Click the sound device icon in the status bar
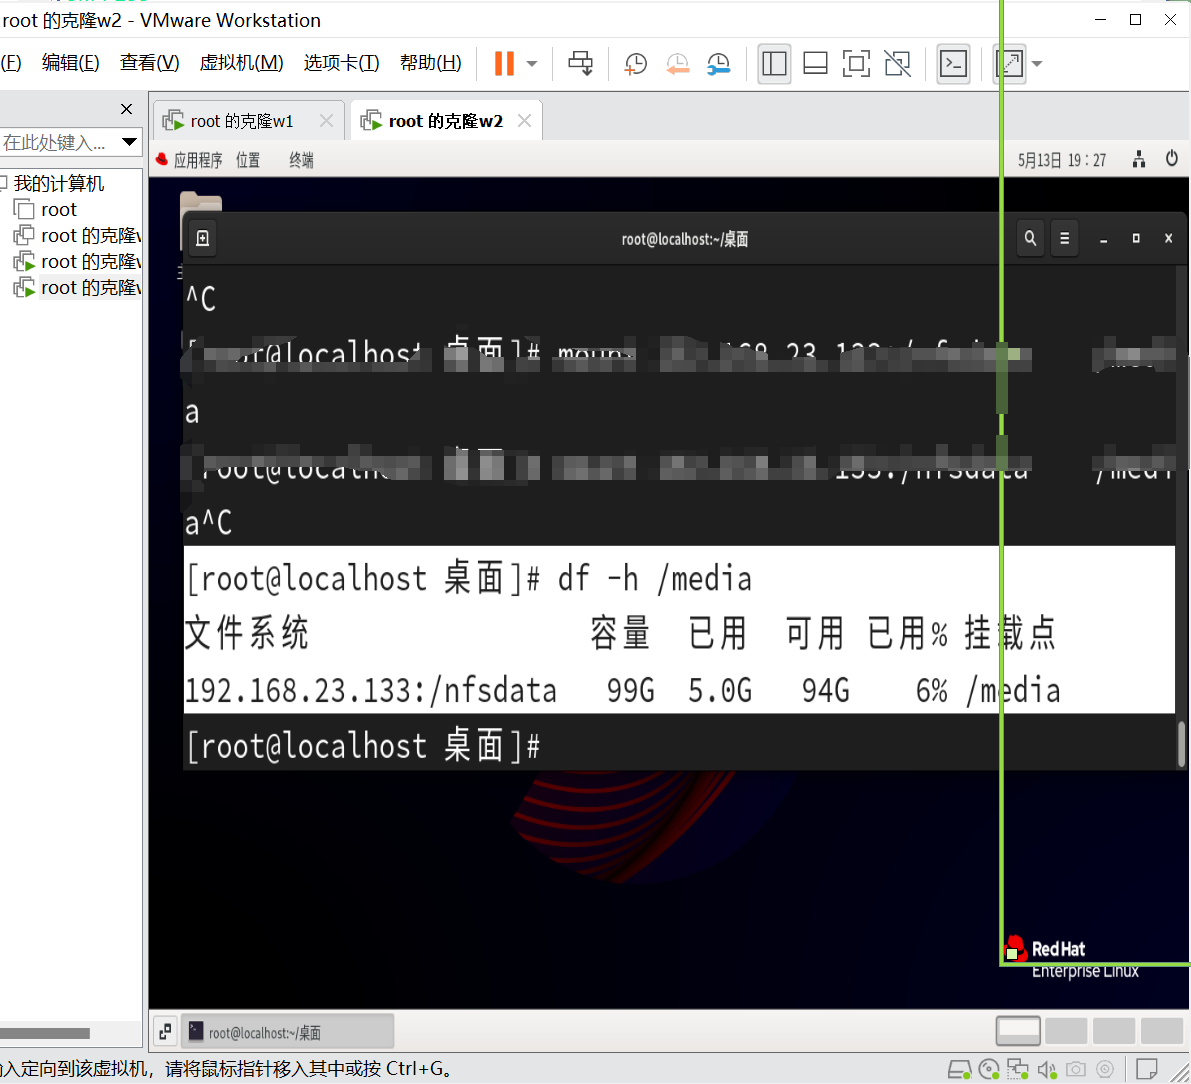1191x1084 pixels. click(1046, 1069)
